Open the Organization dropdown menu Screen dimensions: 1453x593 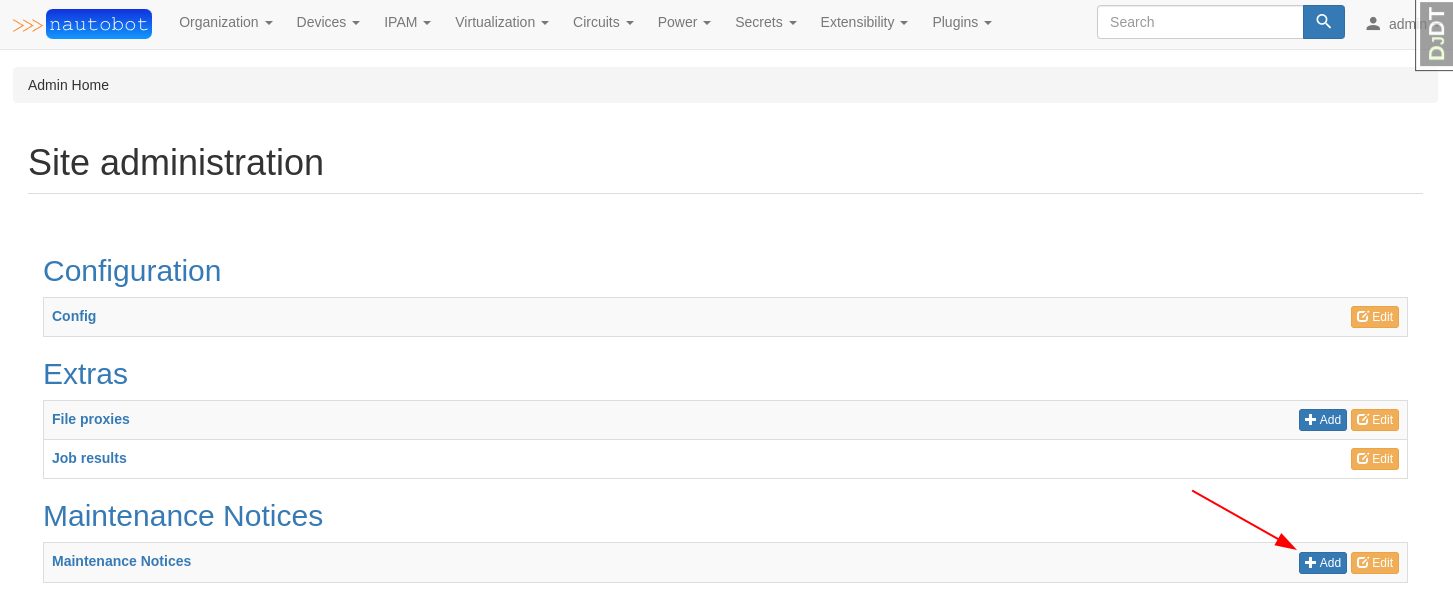pos(225,22)
